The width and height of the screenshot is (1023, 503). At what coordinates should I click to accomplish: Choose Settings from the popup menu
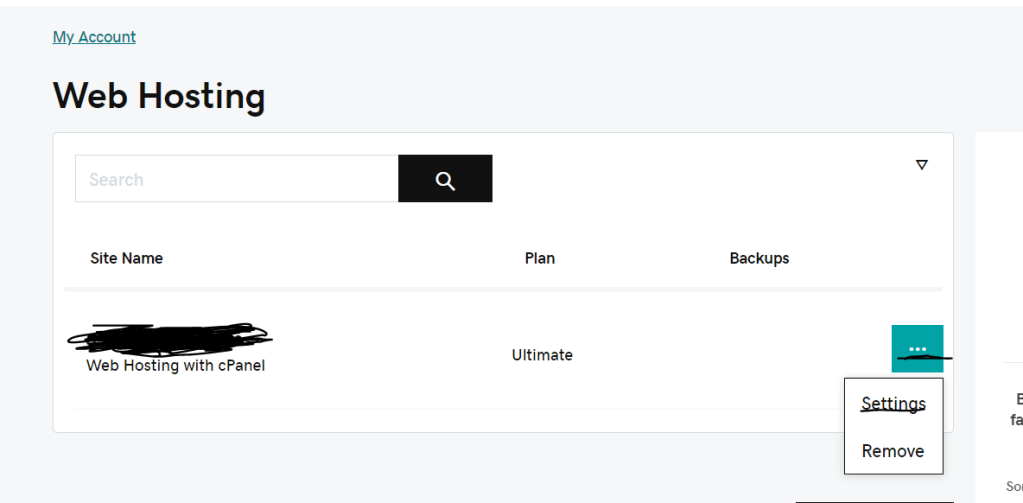tap(893, 404)
